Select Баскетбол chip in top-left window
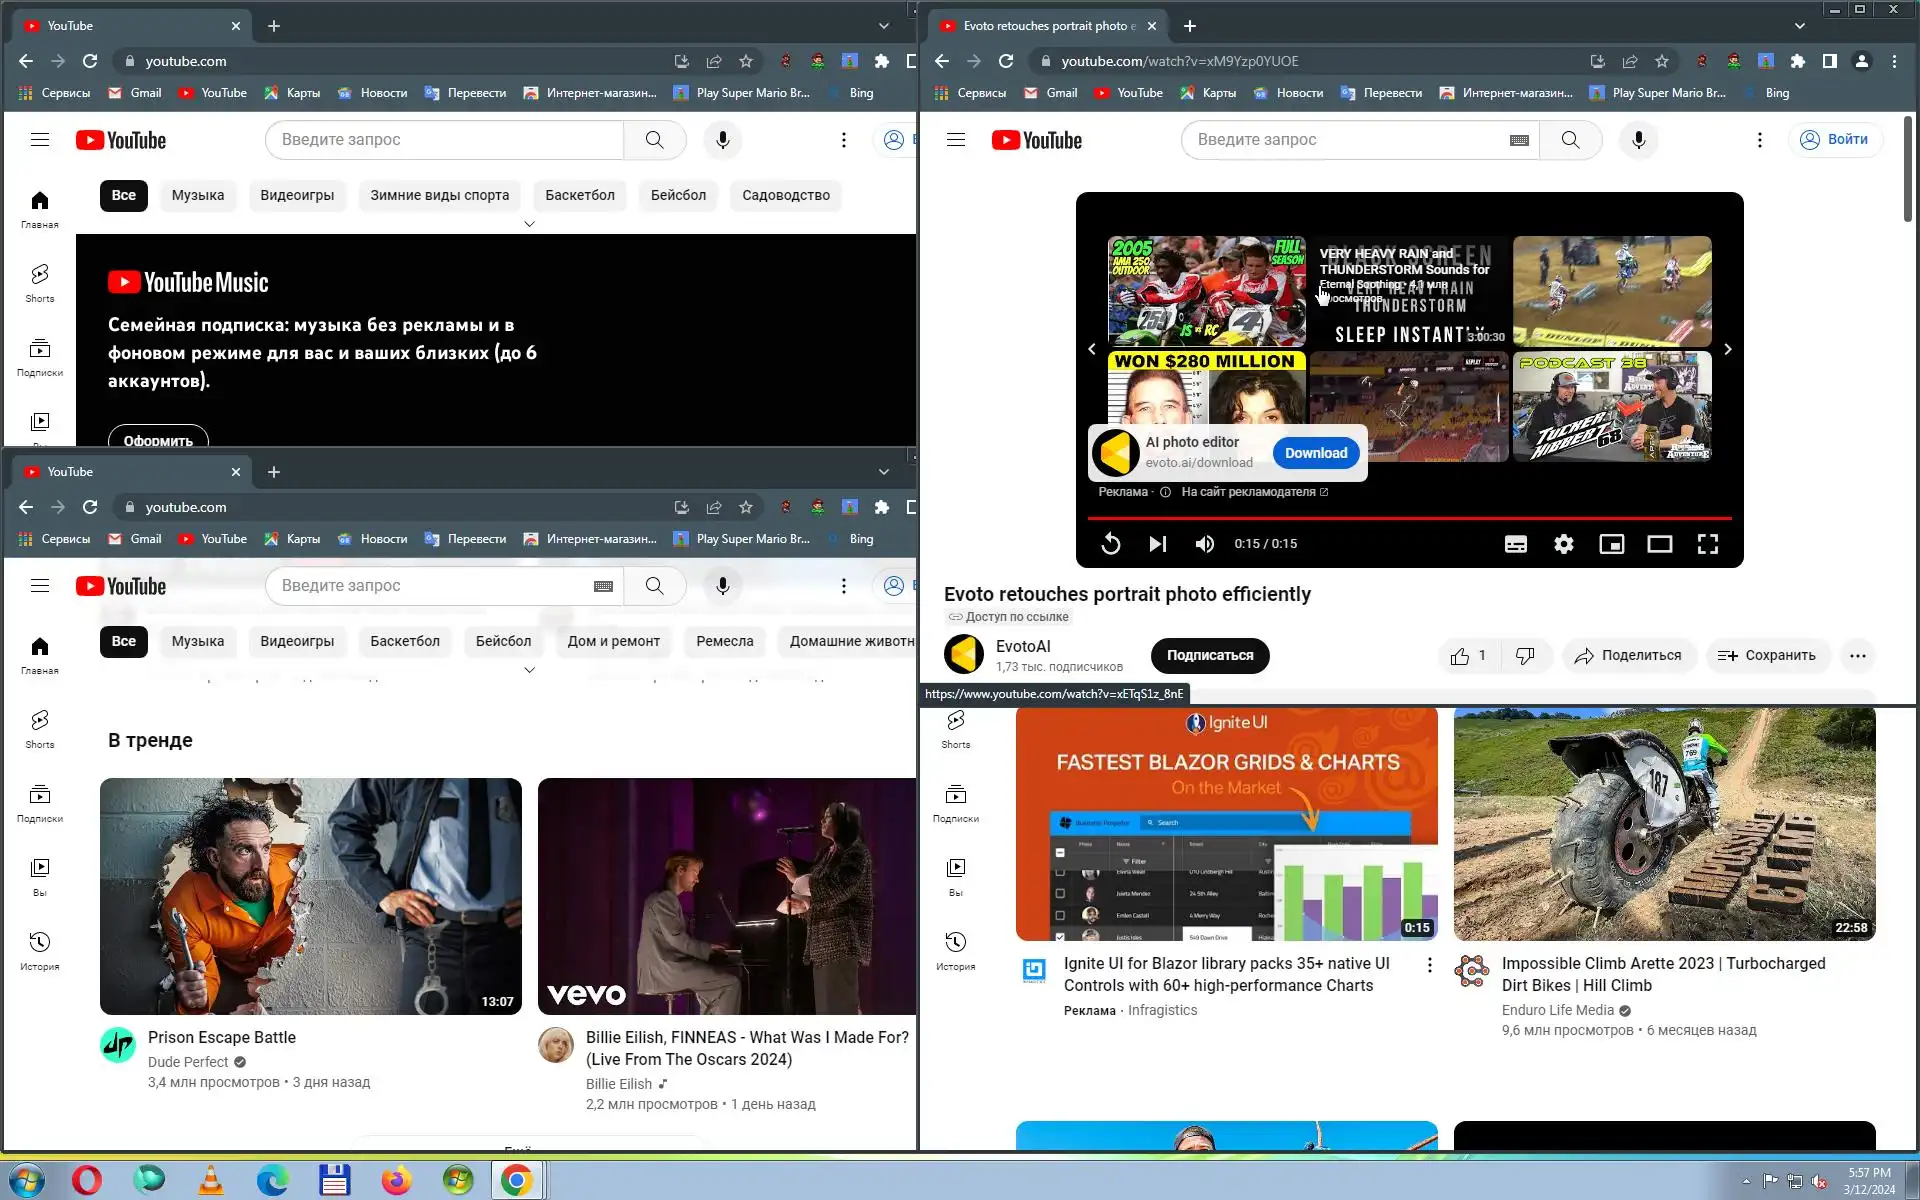Image resolution: width=1920 pixels, height=1200 pixels. 579,195
